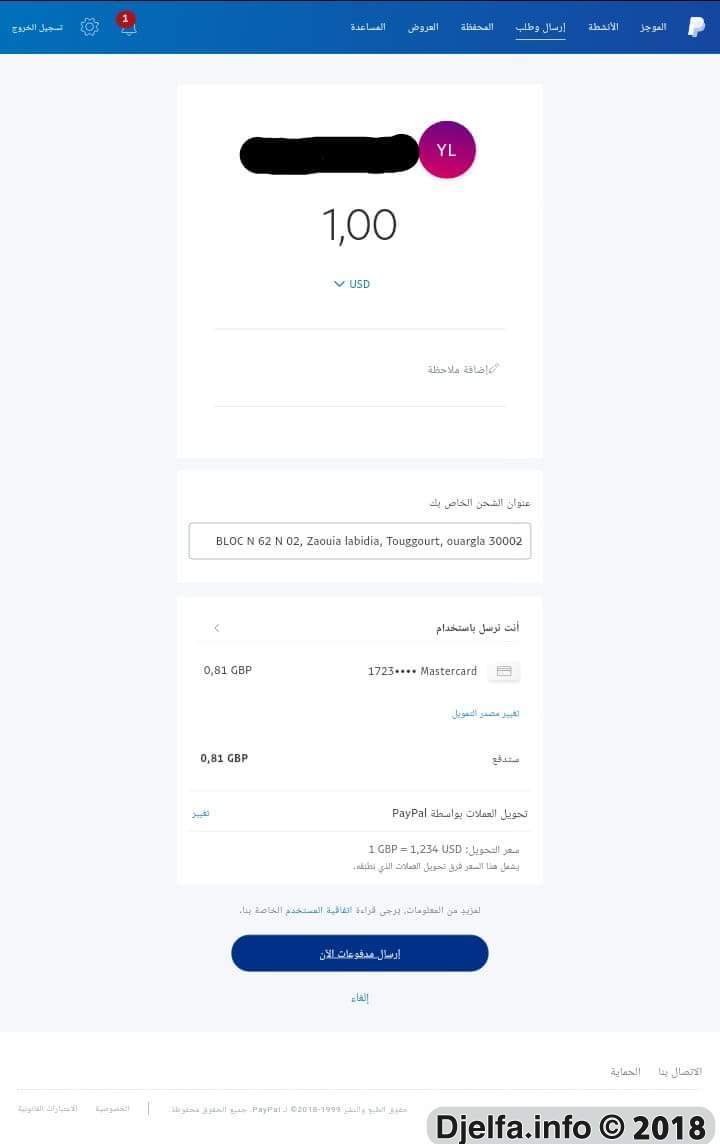
Task: Open the shipping address selector box
Action: click(360, 541)
